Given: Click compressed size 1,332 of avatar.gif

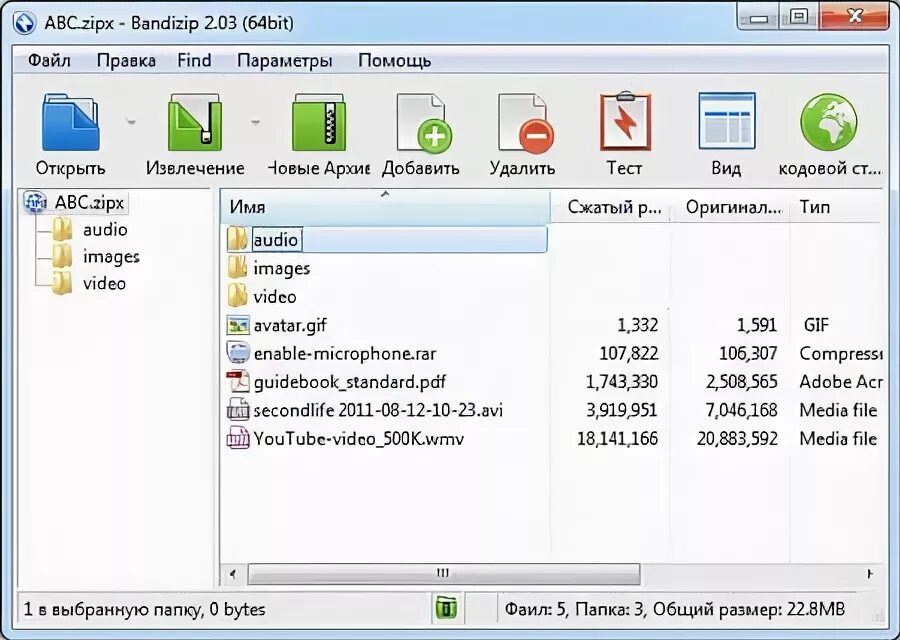Looking at the screenshot, I should pos(637,325).
